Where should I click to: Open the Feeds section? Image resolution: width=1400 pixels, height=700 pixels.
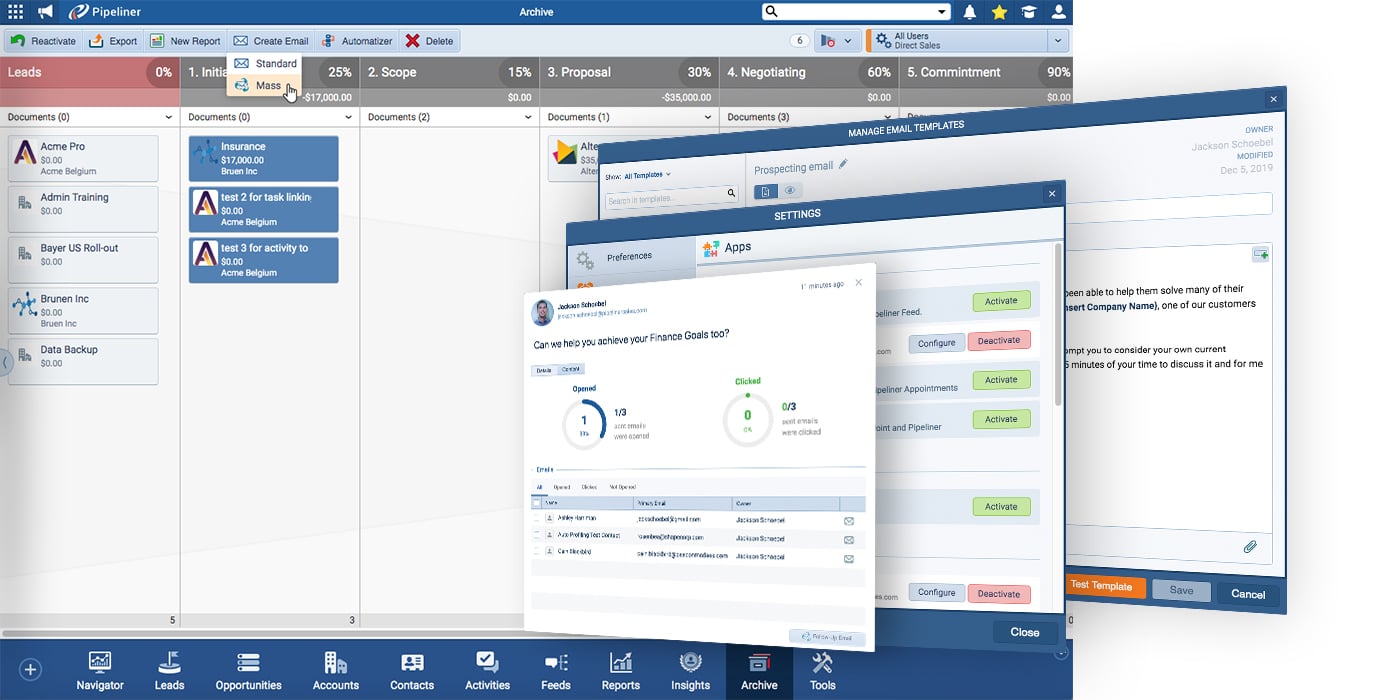pos(555,670)
